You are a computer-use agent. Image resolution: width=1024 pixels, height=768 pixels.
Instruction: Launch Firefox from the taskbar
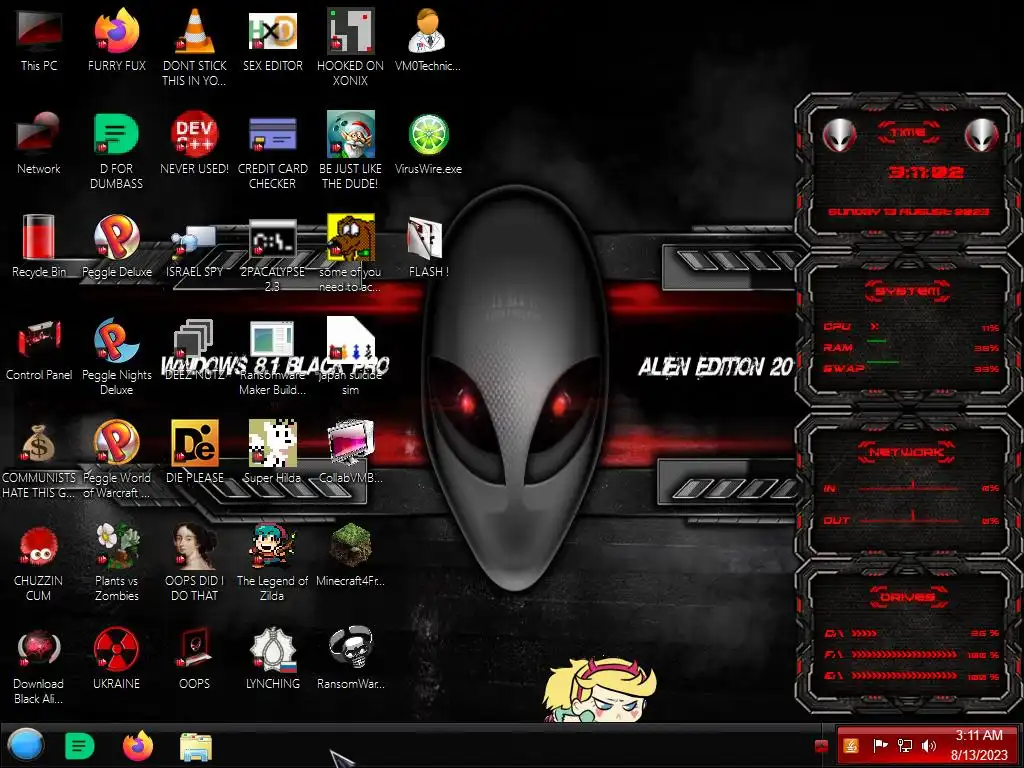click(x=138, y=746)
